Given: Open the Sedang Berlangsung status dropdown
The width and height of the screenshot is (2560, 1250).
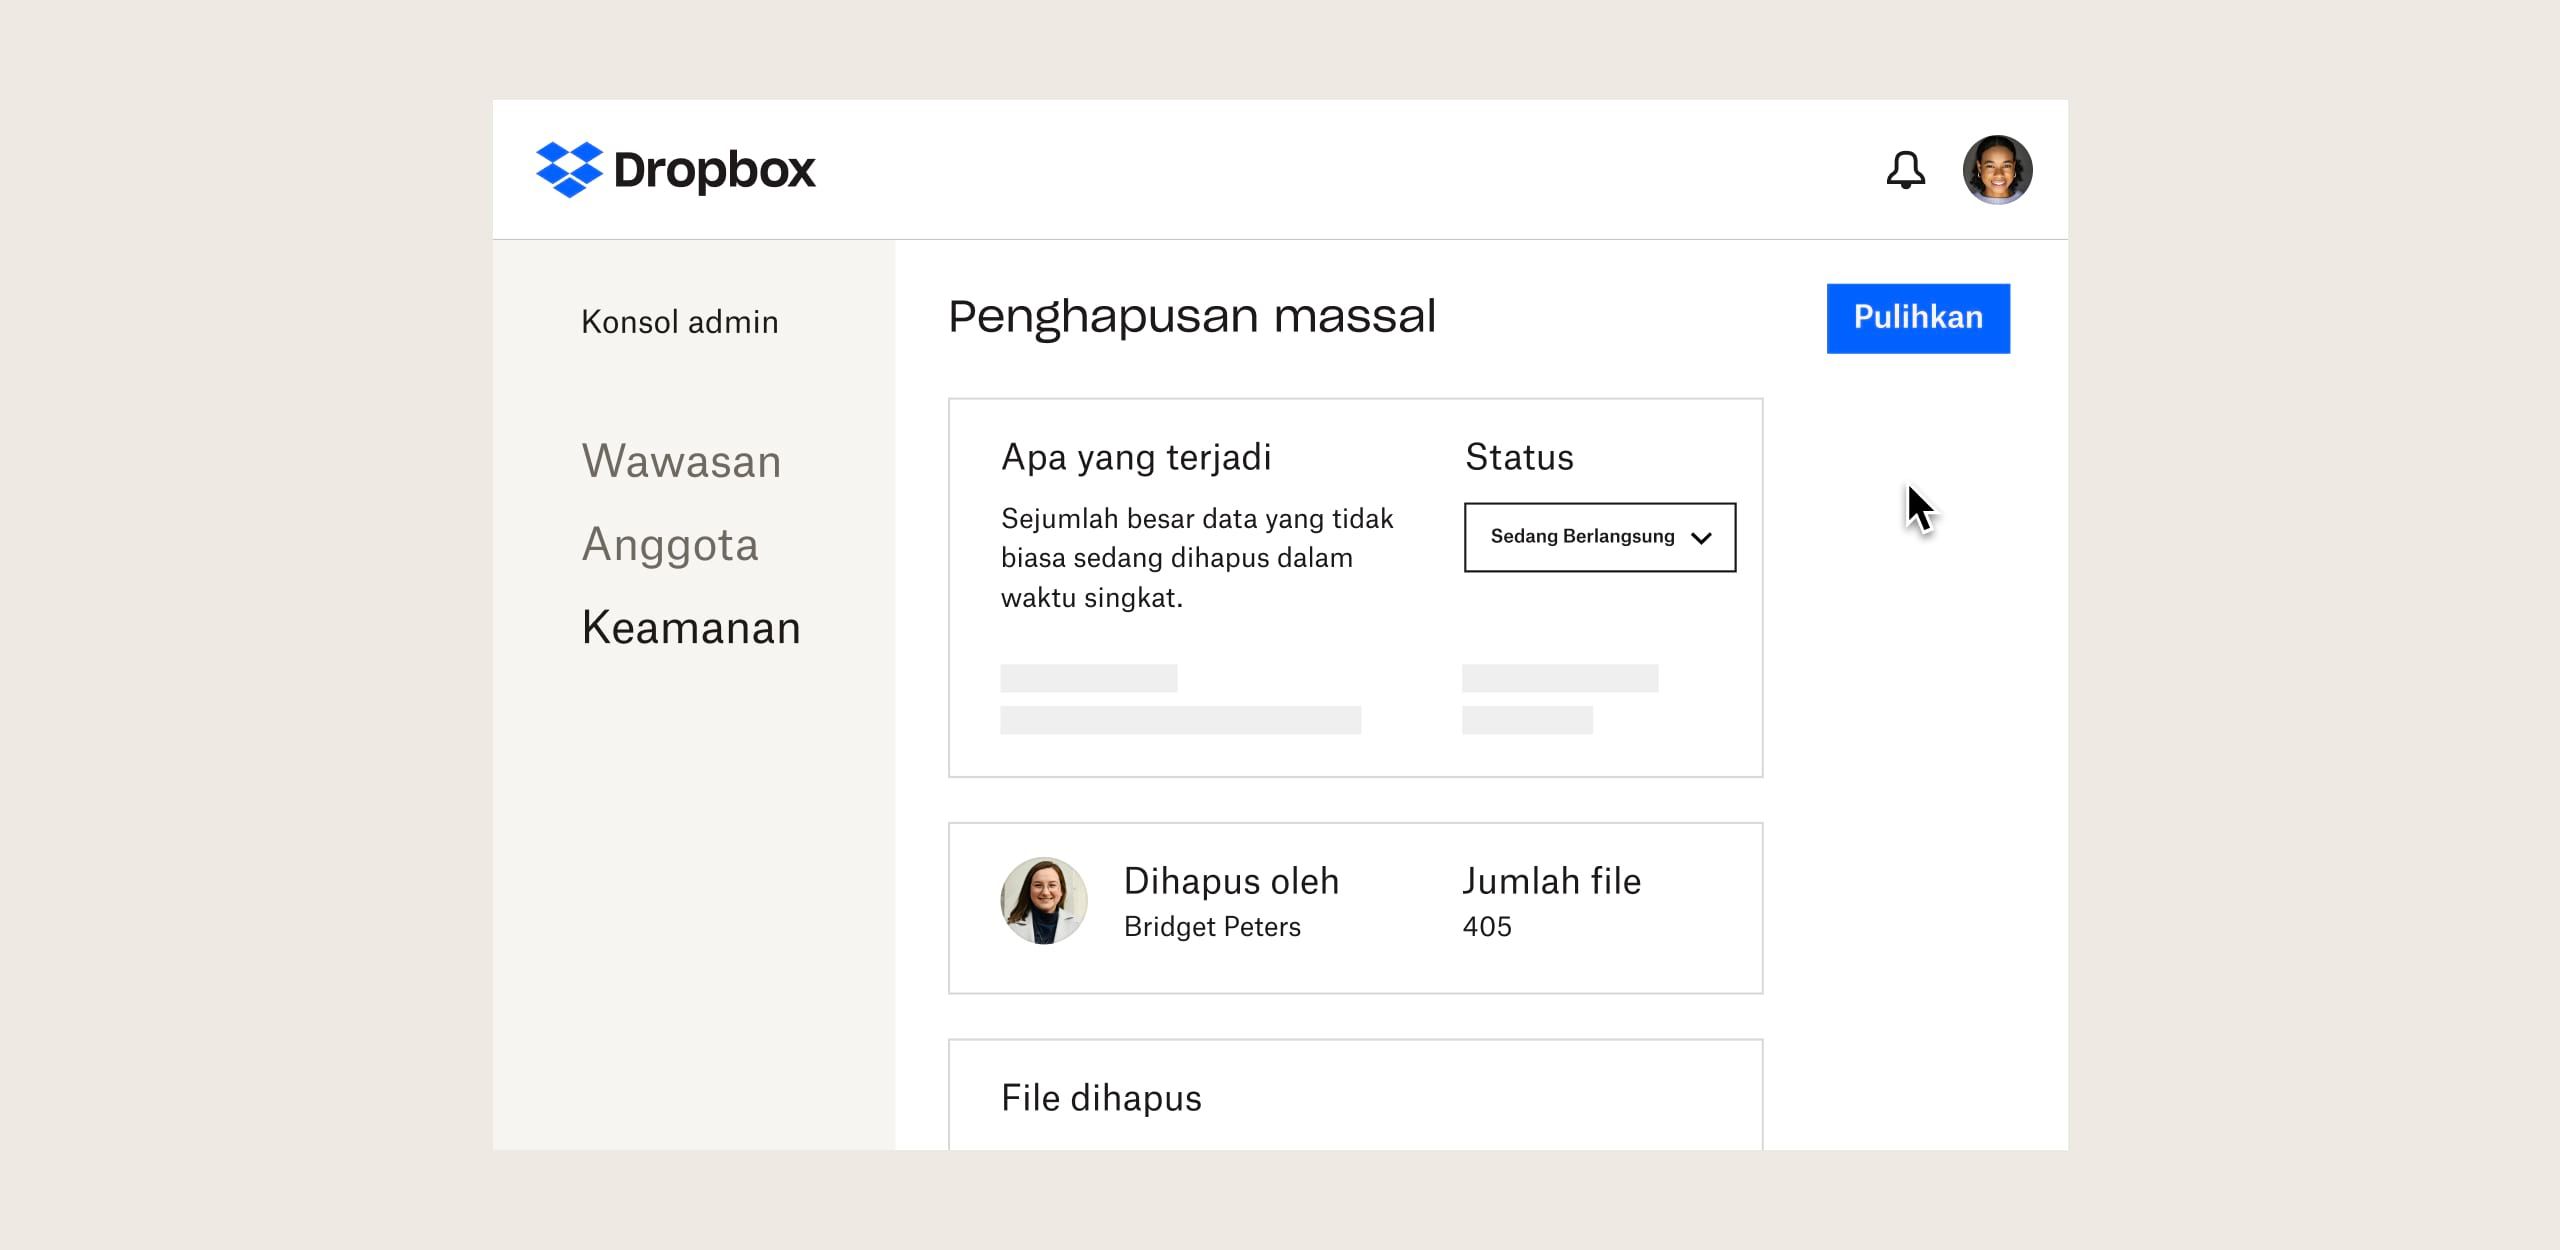Looking at the screenshot, I should [x=1598, y=537].
